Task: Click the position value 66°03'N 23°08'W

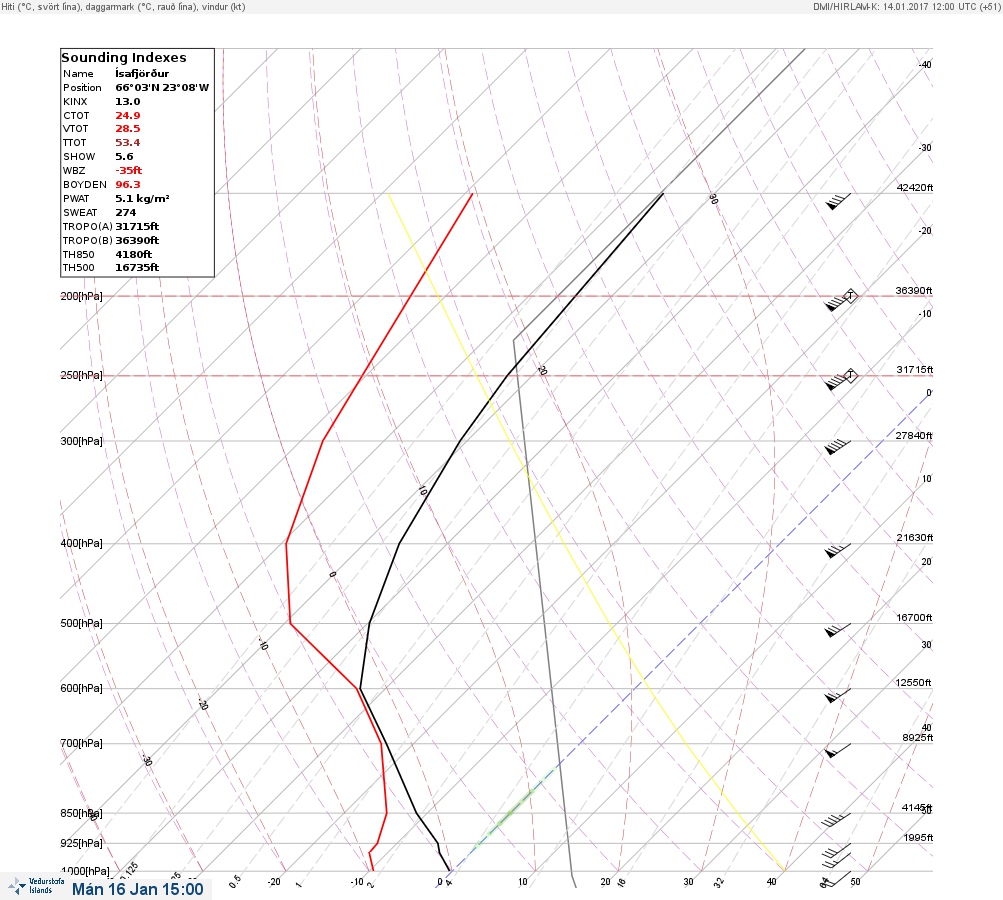Action: click(162, 88)
